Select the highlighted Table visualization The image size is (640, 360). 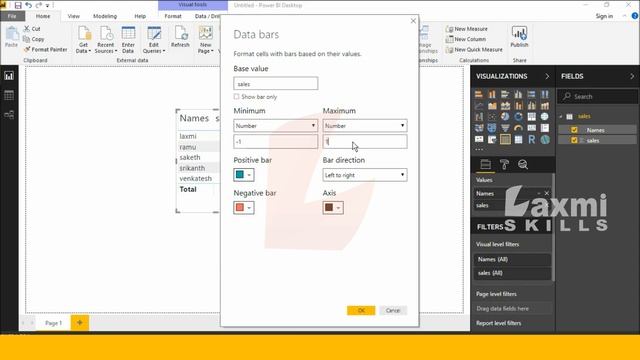(x=505, y=140)
